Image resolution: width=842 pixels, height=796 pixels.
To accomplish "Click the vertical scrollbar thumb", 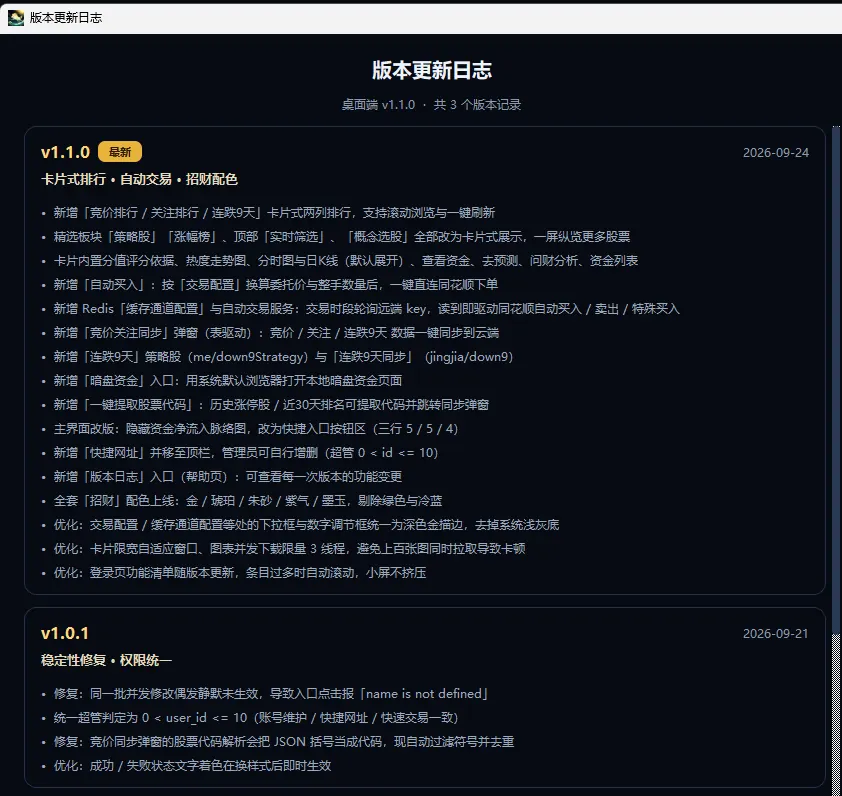I will click(x=836, y=381).
